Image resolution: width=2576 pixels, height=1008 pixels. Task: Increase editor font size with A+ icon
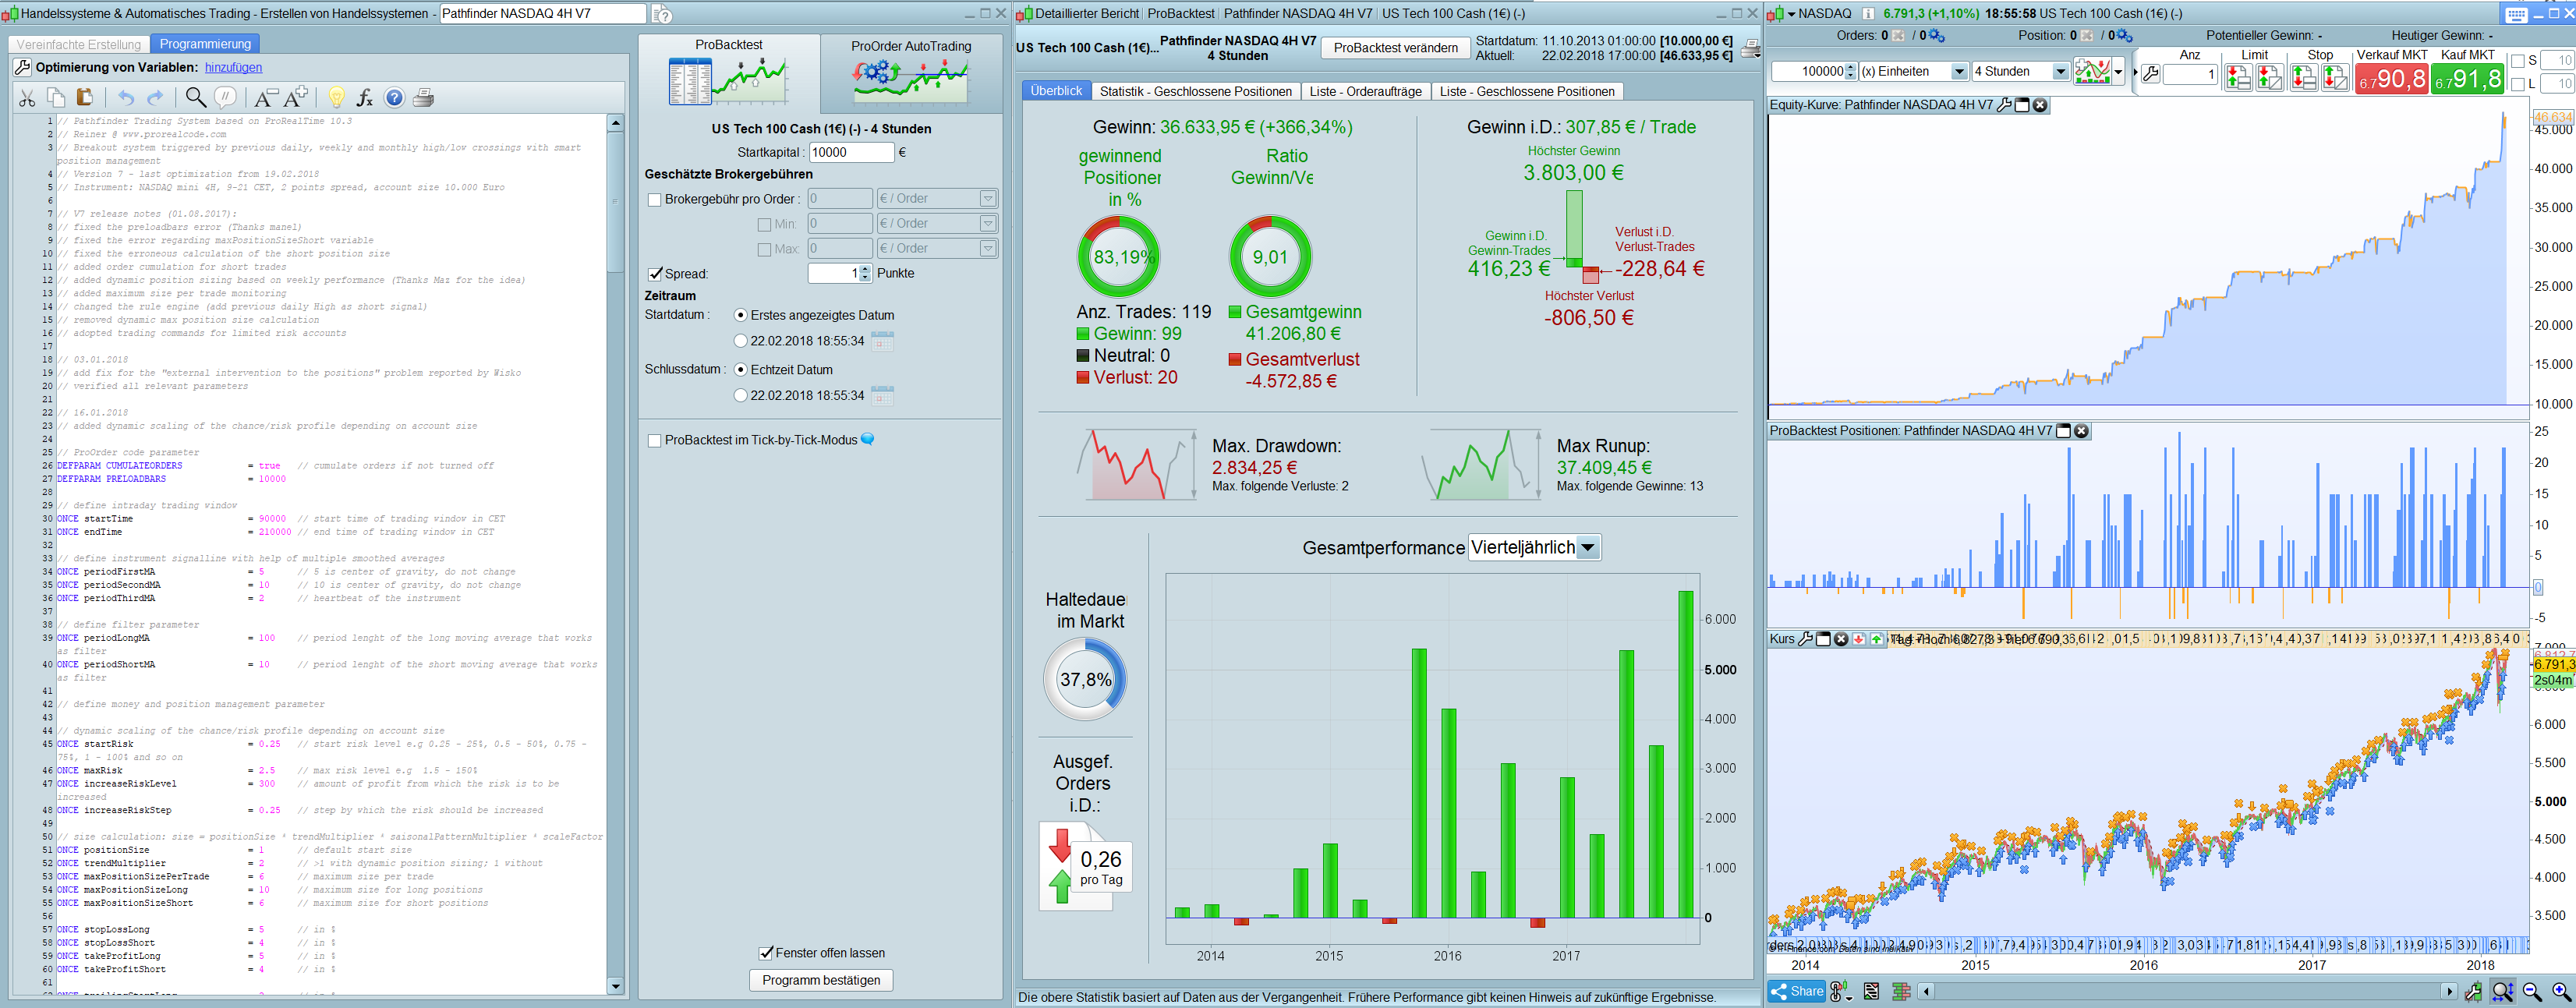[296, 98]
